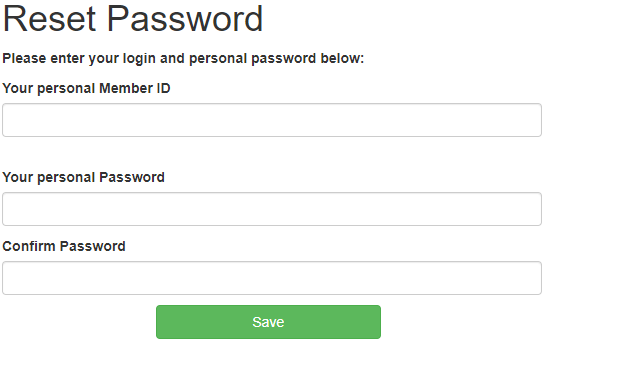Submit the form with the green Save button

pos(268,322)
